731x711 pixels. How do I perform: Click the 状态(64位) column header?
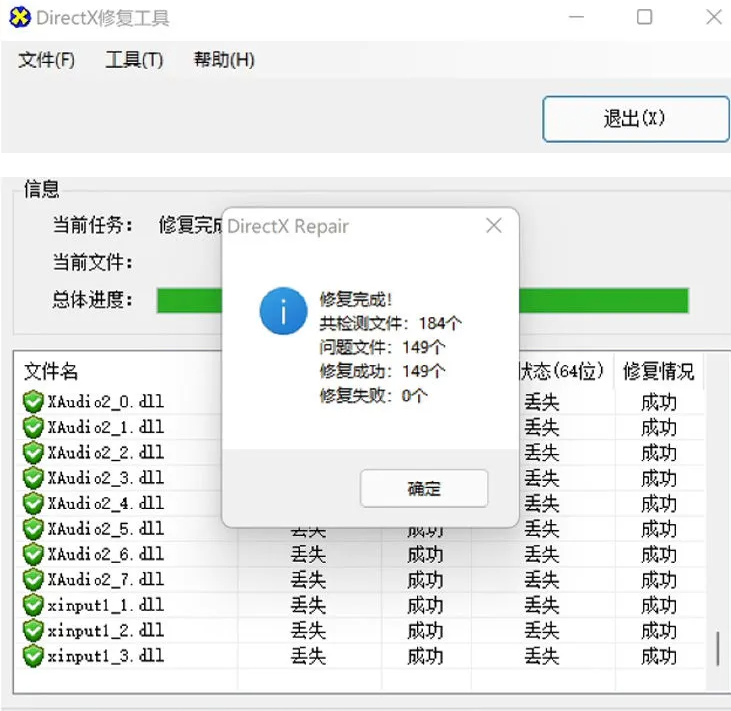[562, 372]
